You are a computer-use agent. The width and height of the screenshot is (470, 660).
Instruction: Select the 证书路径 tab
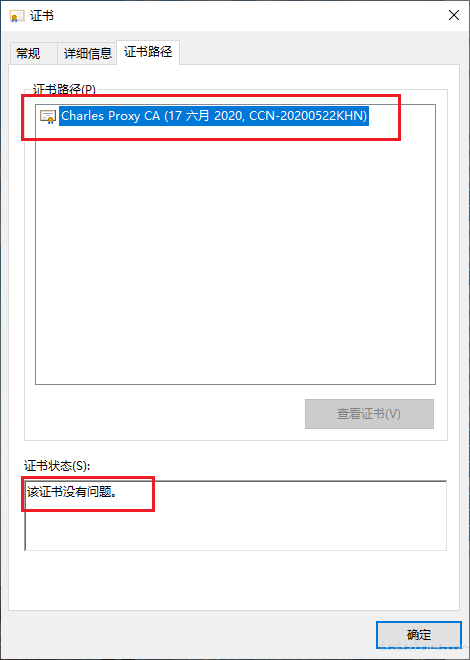(148, 52)
